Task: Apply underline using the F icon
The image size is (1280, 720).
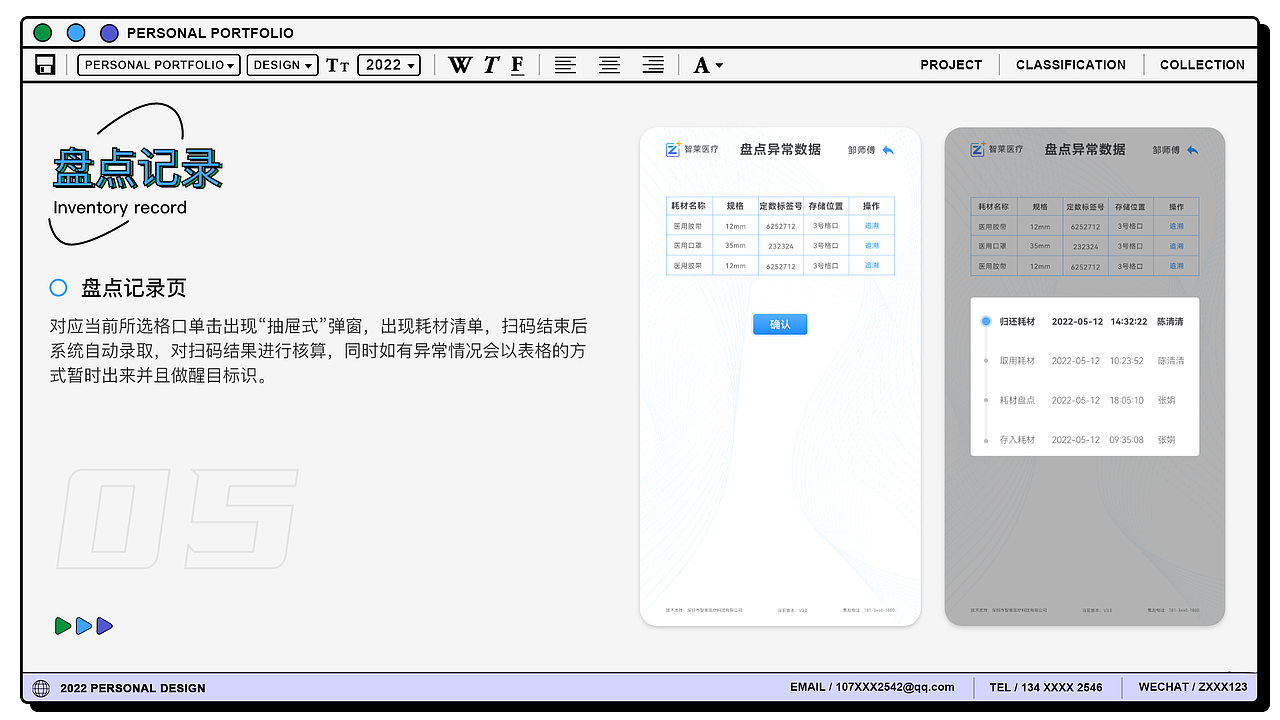Action: coord(517,64)
